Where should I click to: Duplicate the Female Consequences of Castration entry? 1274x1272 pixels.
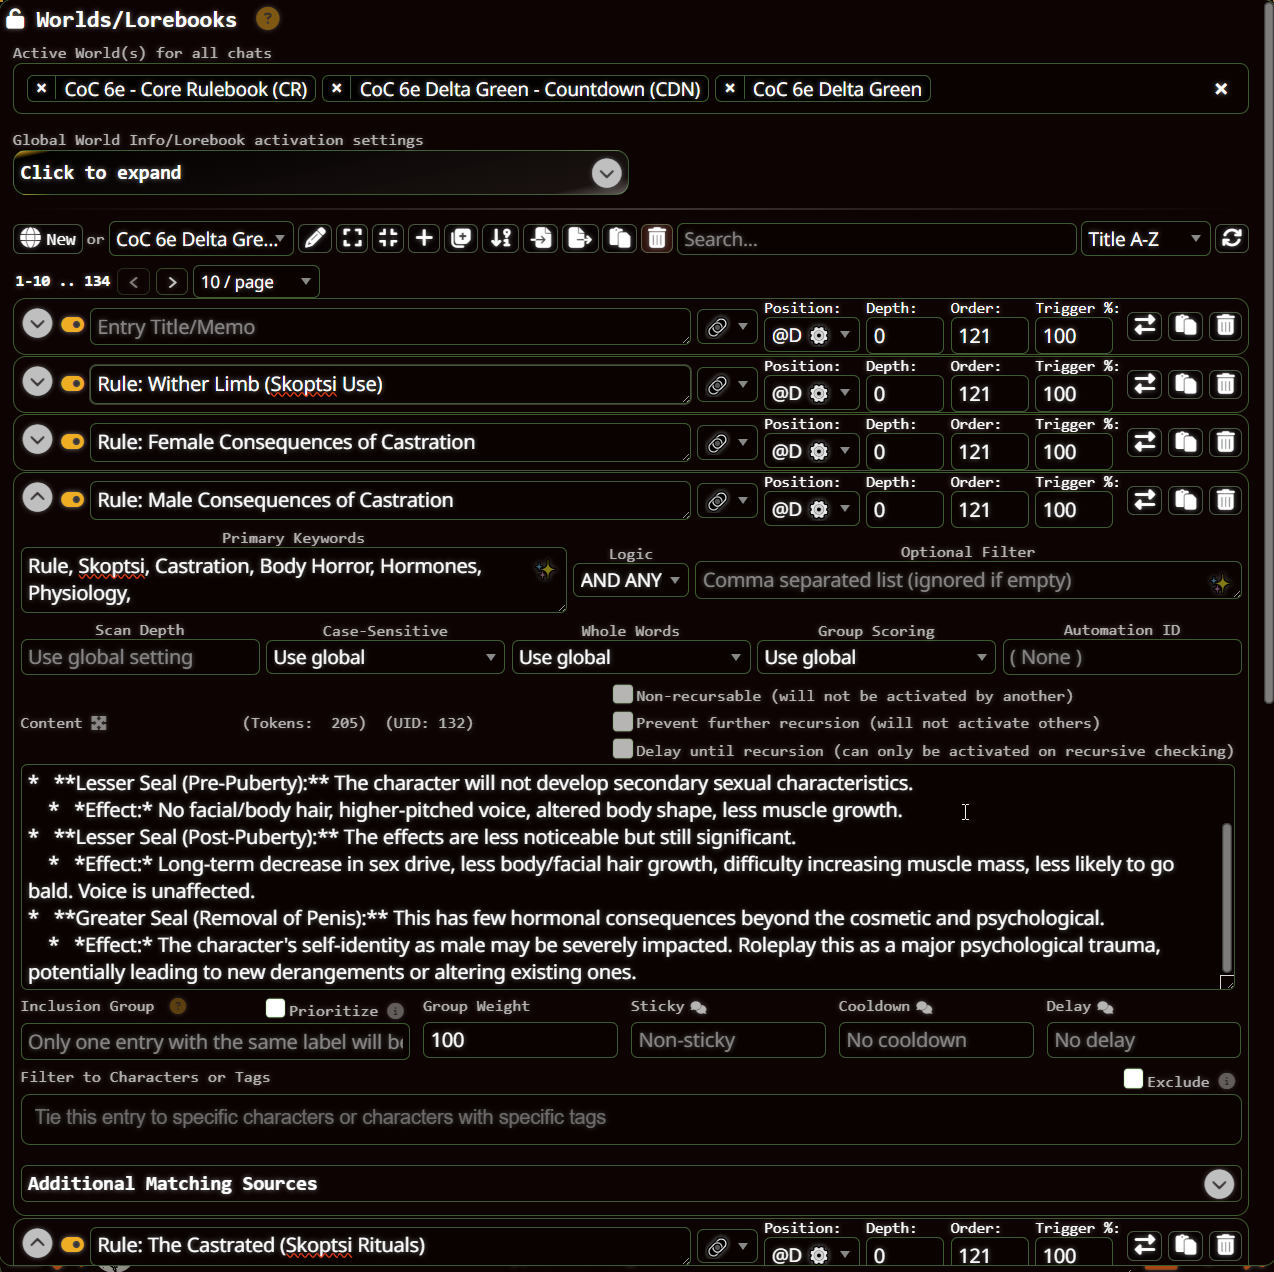click(x=1185, y=442)
